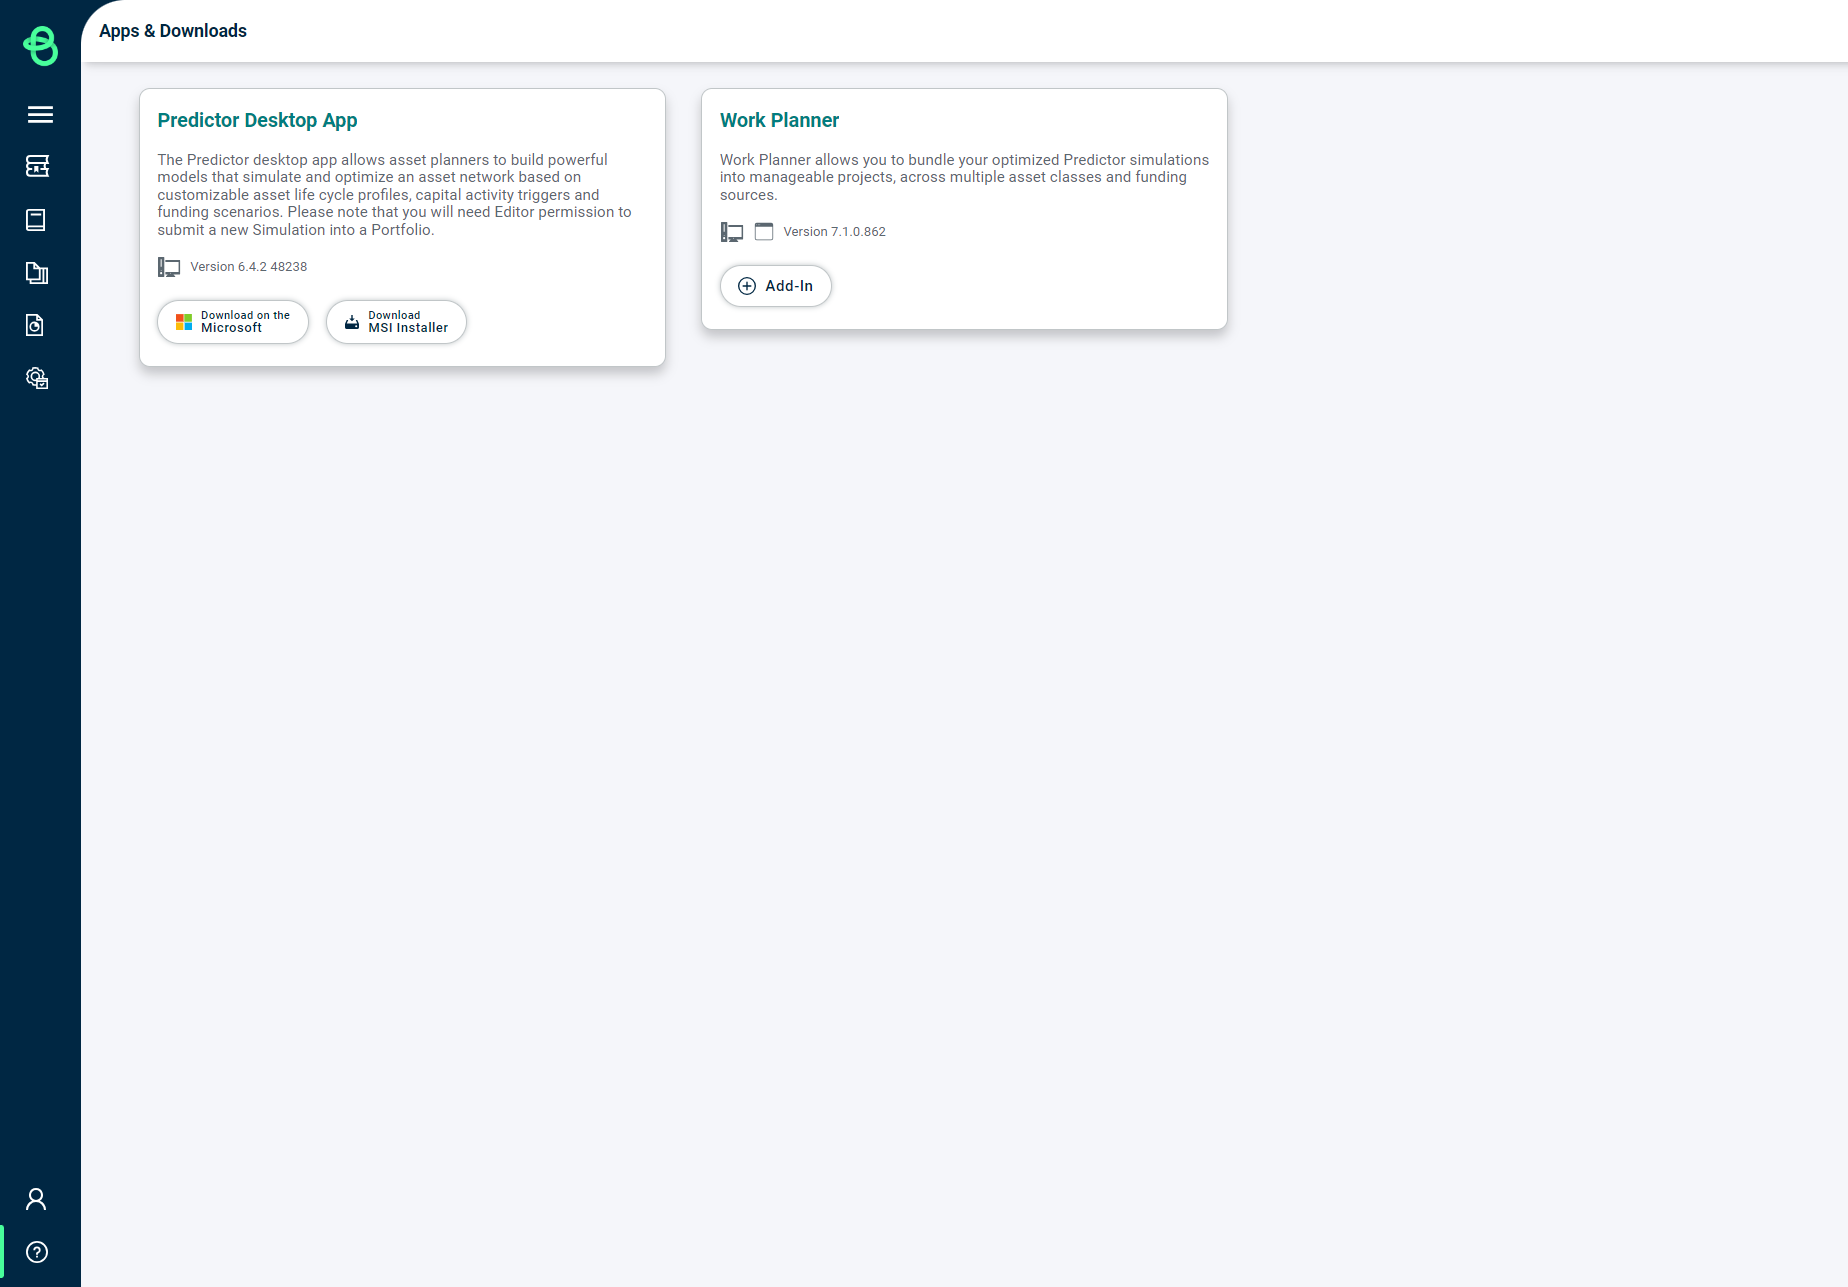The width and height of the screenshot is (1848, 1287).
Task: Open the report clock document sidebar icon
Action: pos(35,325)
